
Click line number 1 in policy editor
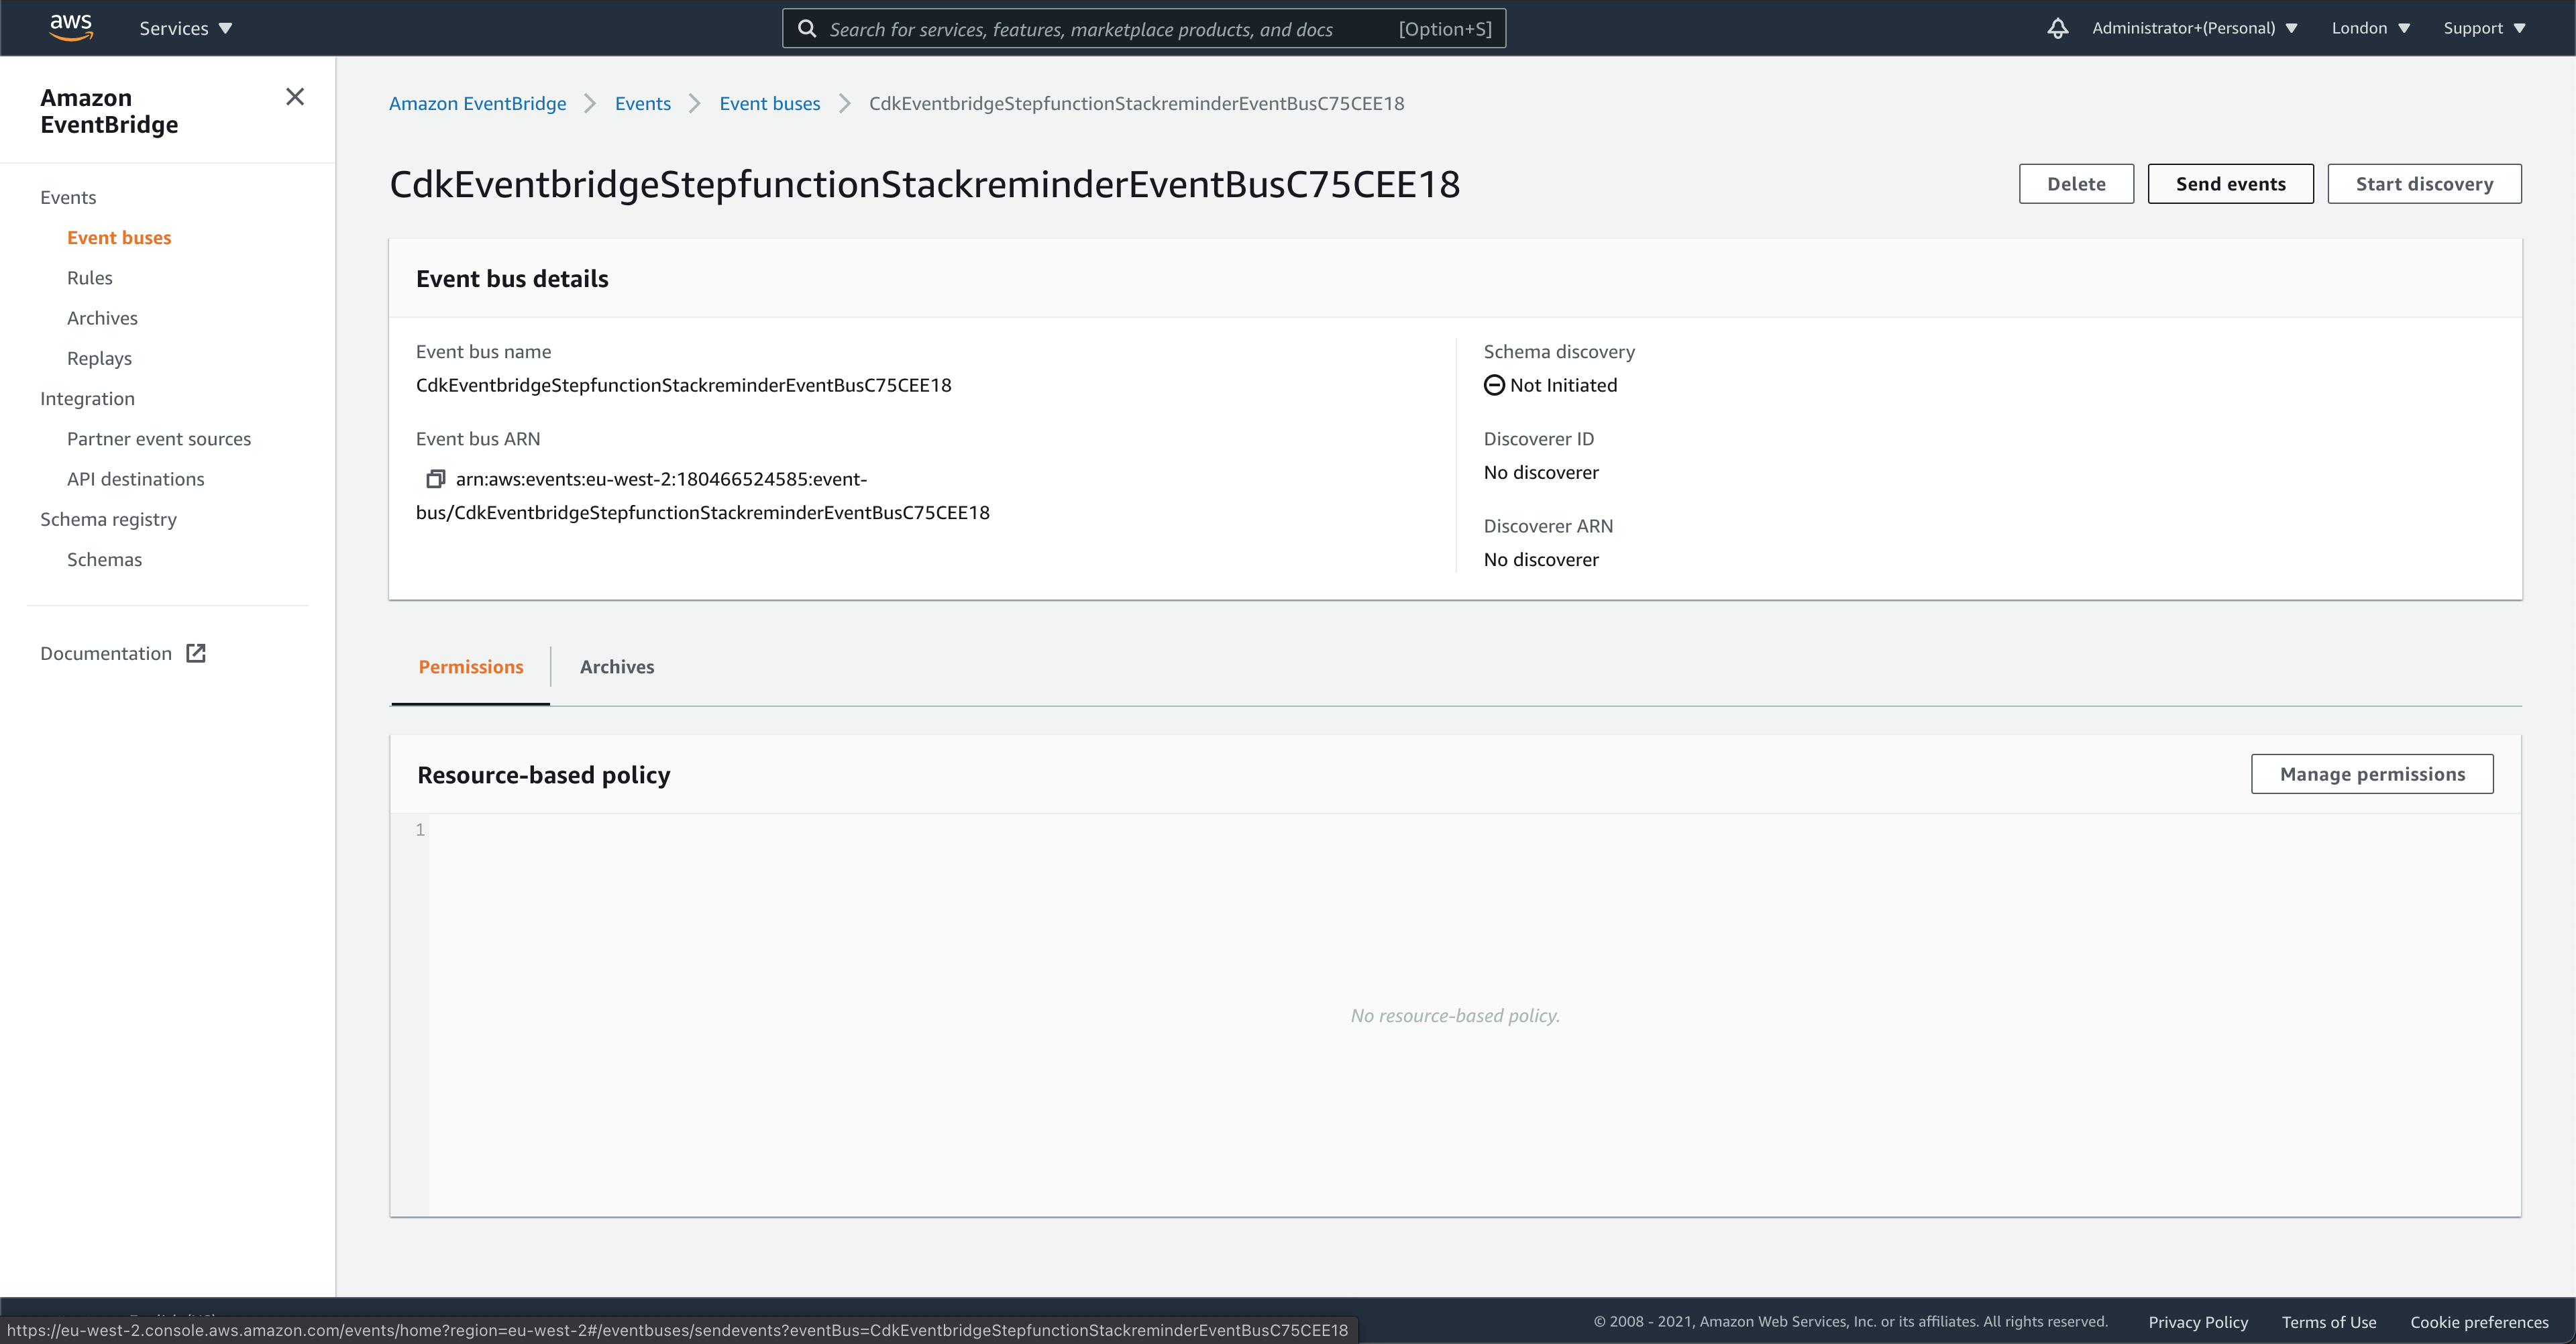click(x=420, y=830)
